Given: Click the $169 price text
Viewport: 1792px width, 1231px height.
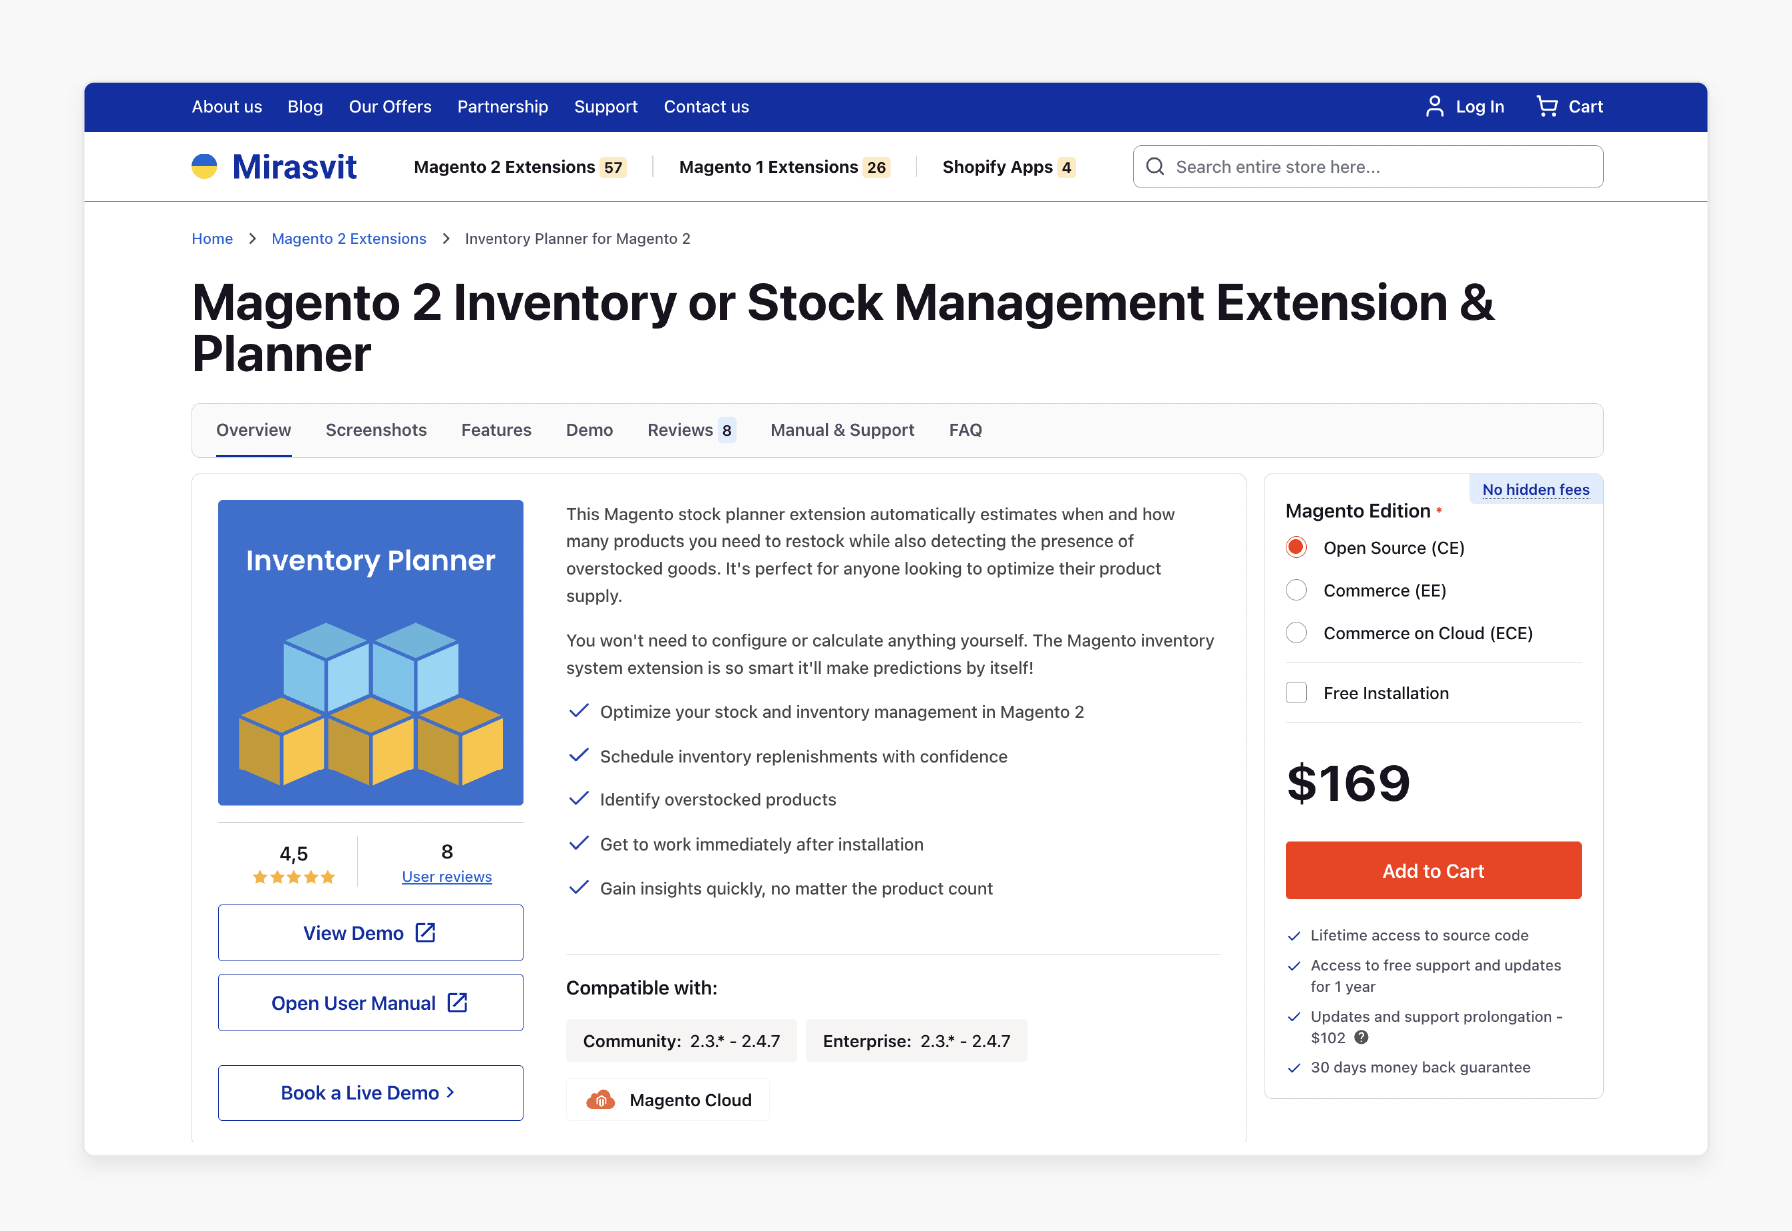Looking at the screenshot, I should point(1348,783).
